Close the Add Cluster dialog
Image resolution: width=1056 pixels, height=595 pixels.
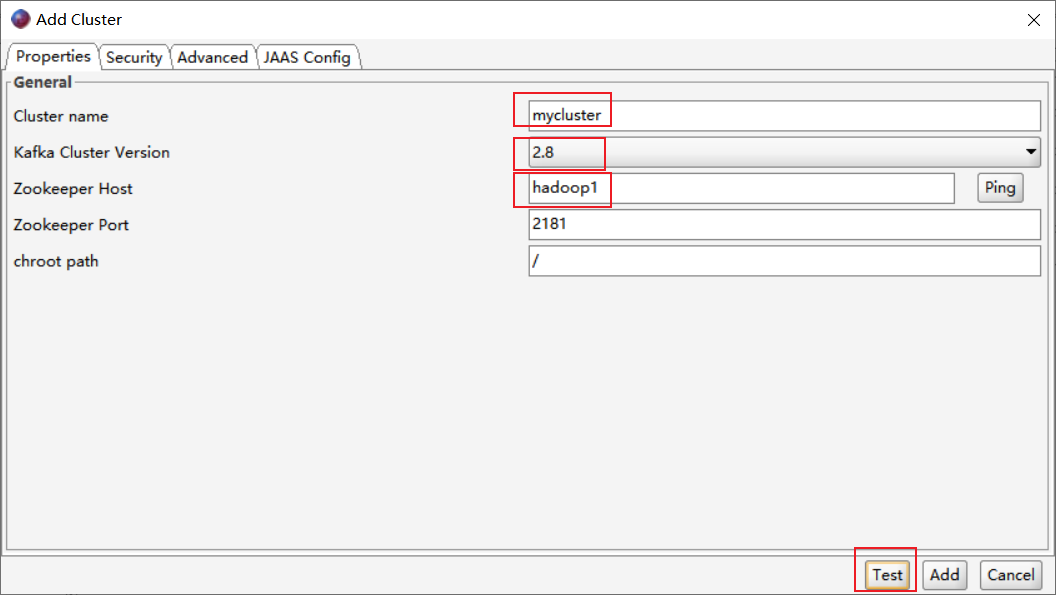tap(1032, 19)
